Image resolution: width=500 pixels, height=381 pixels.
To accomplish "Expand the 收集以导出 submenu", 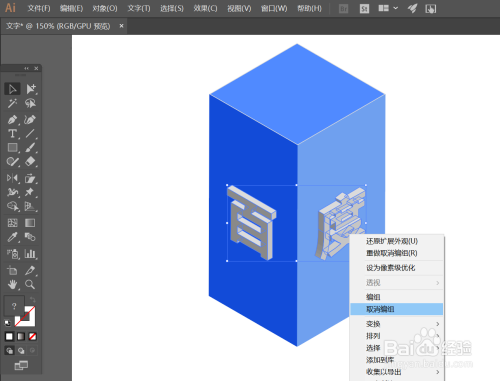I will click(397, 372).
